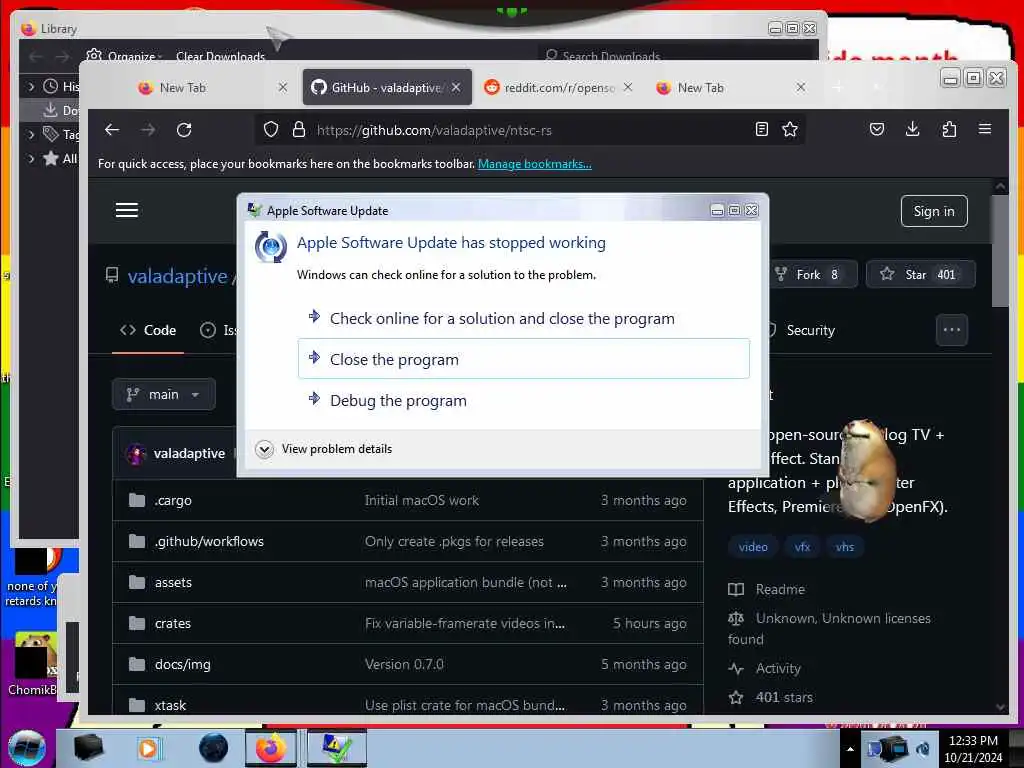Open Firefox downloads panel icon
This screenshot has width=1024, height=768.
pyautogui.click(x=913, y=129)
